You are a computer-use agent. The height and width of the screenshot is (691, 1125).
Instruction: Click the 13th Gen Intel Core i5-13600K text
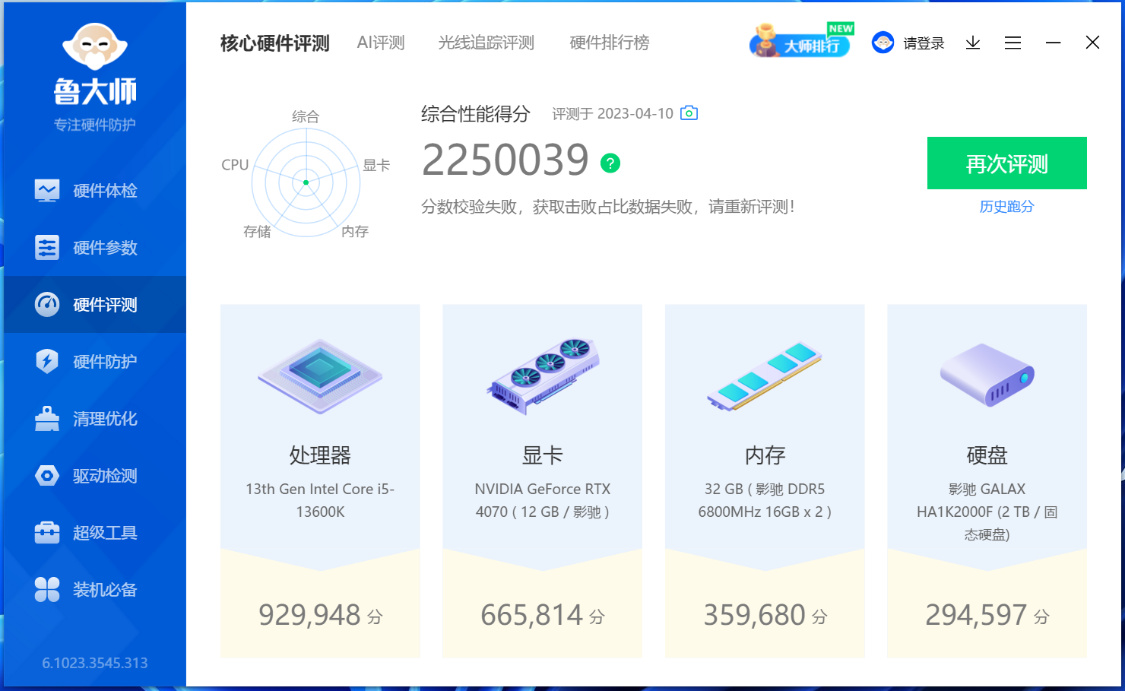[x=320, y=500]
